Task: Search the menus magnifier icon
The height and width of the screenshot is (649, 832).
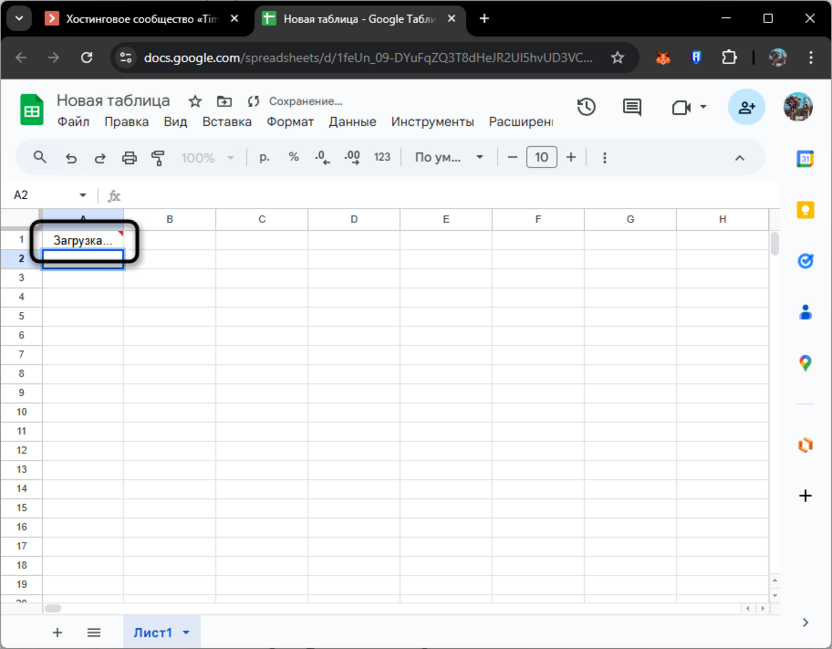Action: pyautogui.click(x=40, y=157)
